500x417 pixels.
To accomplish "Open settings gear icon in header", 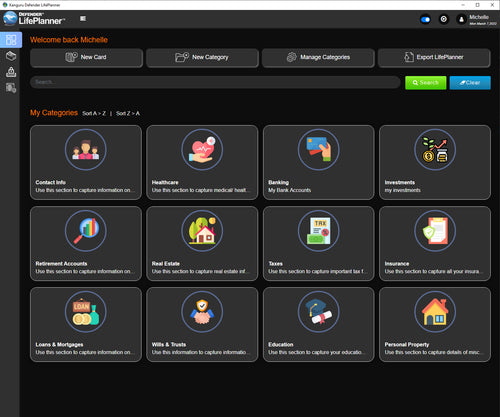I will tap(444, 19).
